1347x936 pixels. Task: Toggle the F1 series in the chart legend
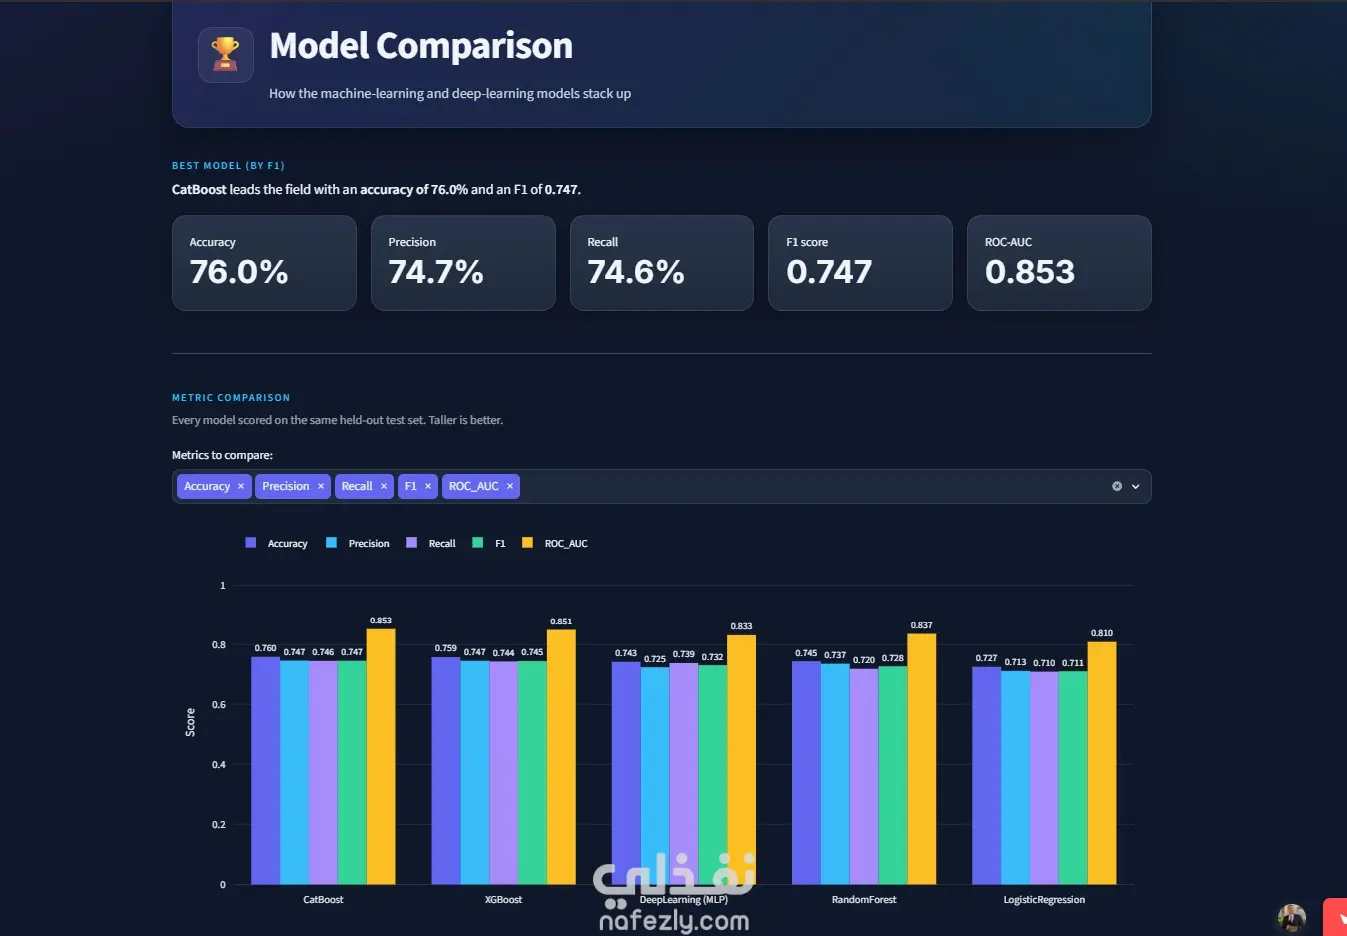point(489,543)
